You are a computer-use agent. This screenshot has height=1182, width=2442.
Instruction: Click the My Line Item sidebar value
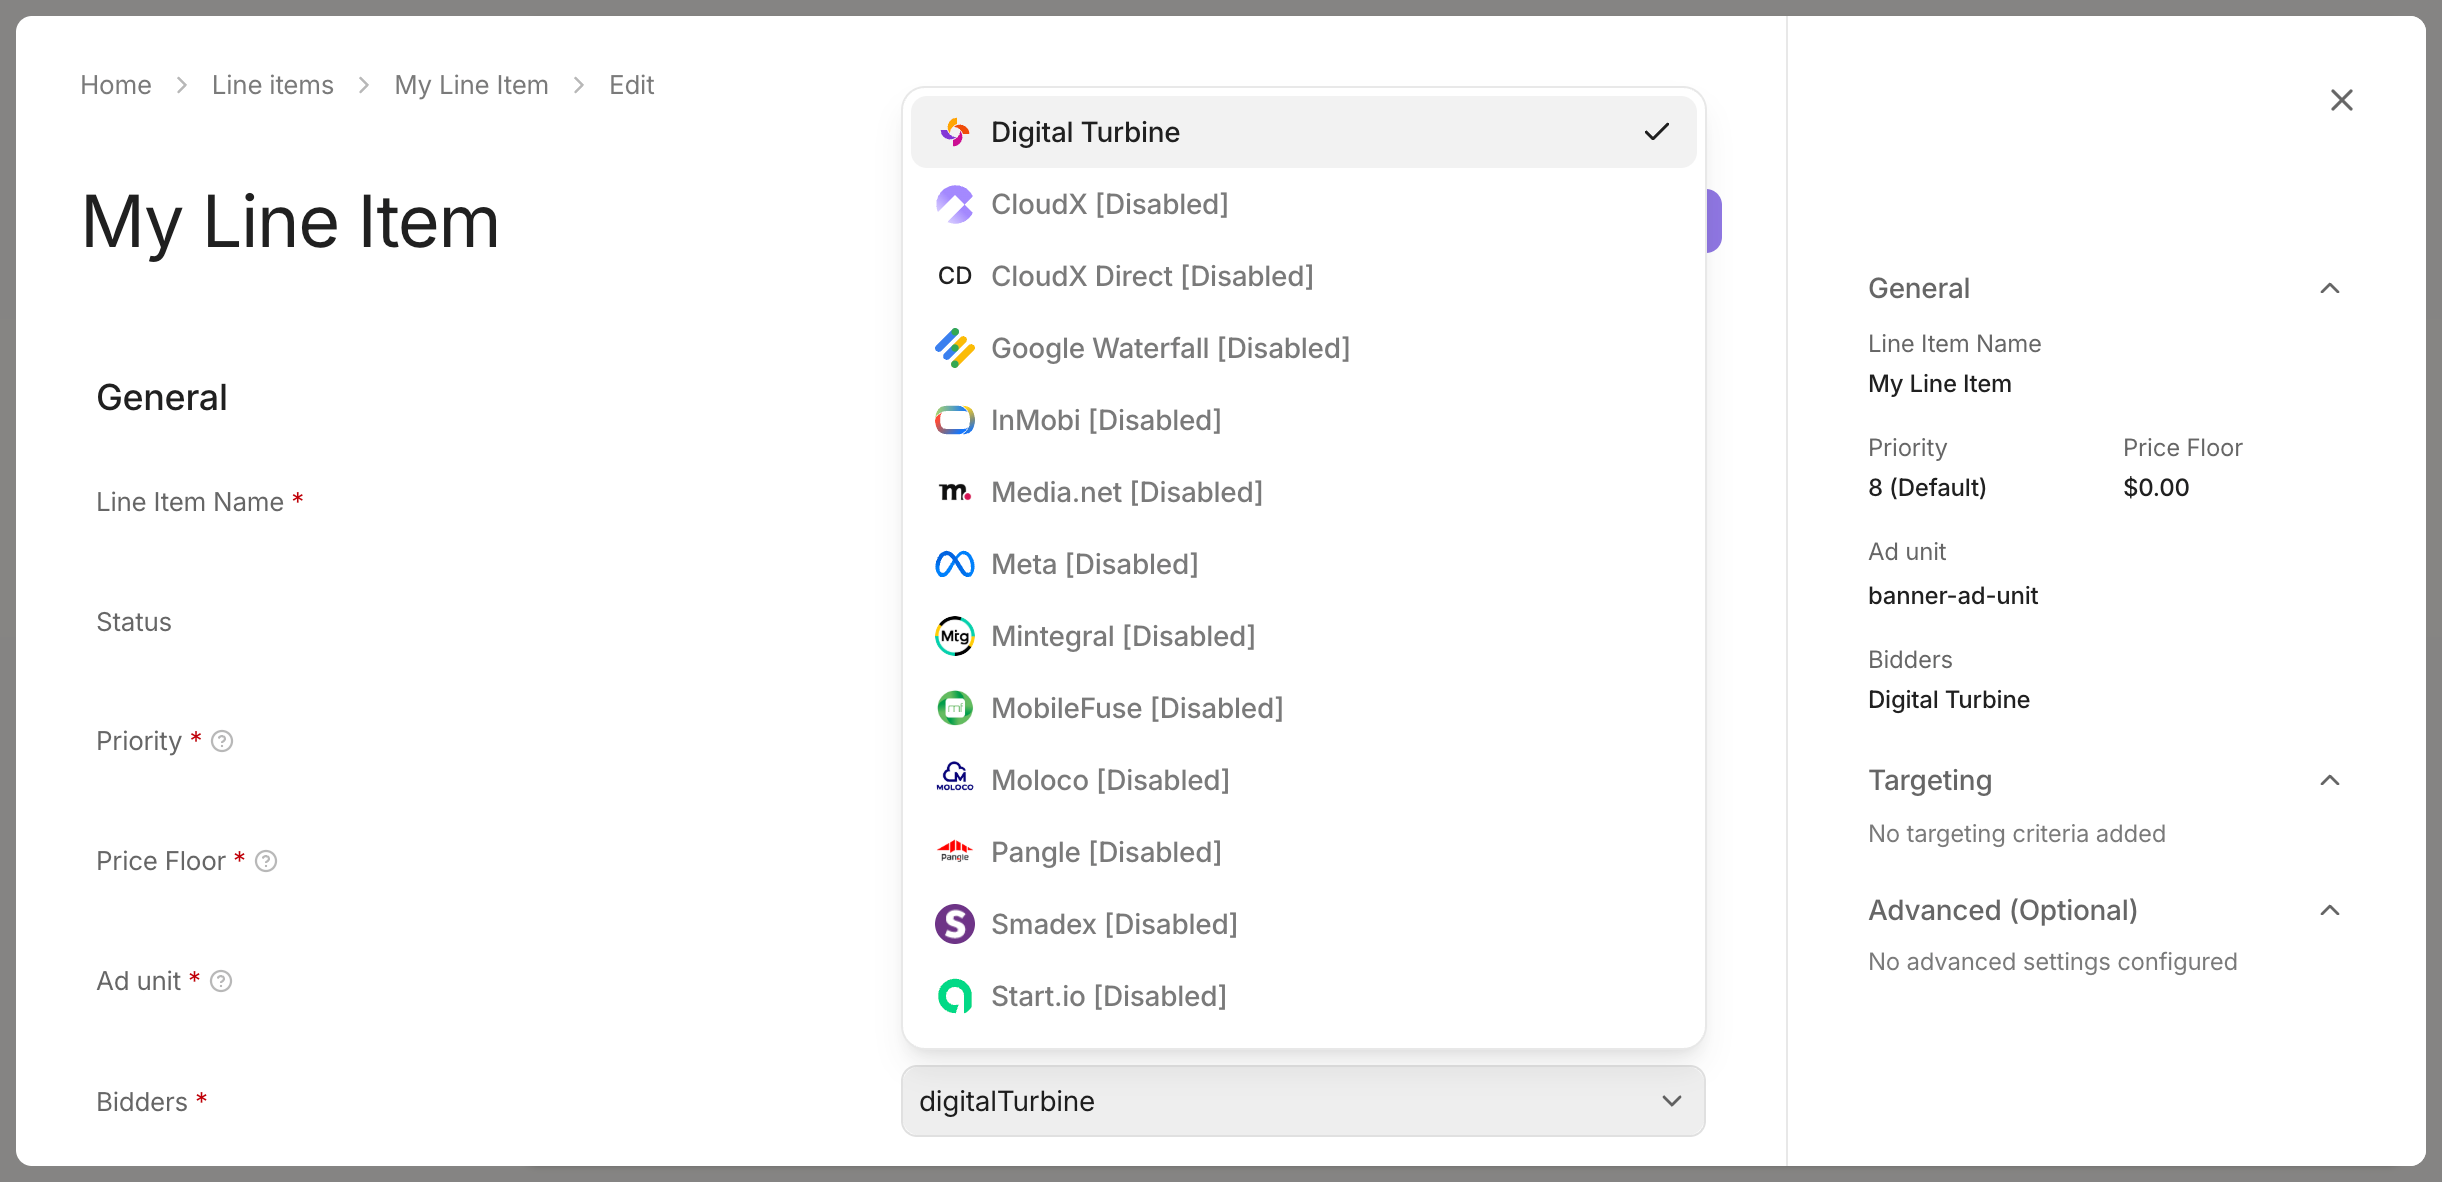coord(1940,383)
